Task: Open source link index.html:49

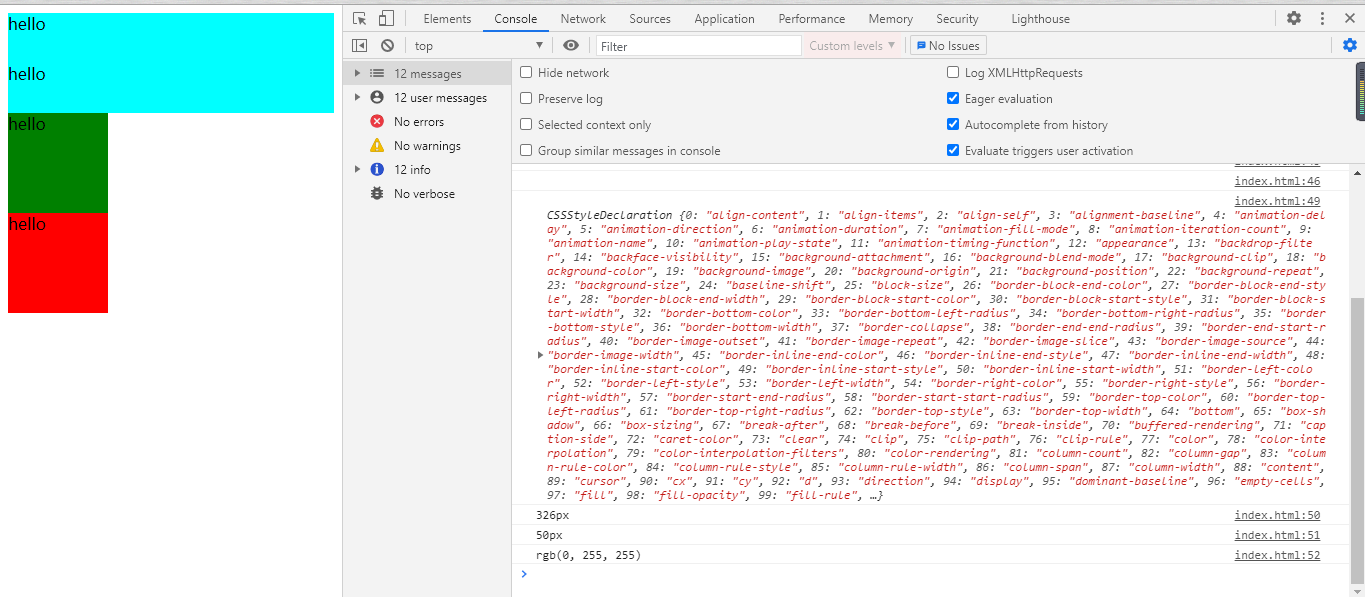Action: (1277, 201)
